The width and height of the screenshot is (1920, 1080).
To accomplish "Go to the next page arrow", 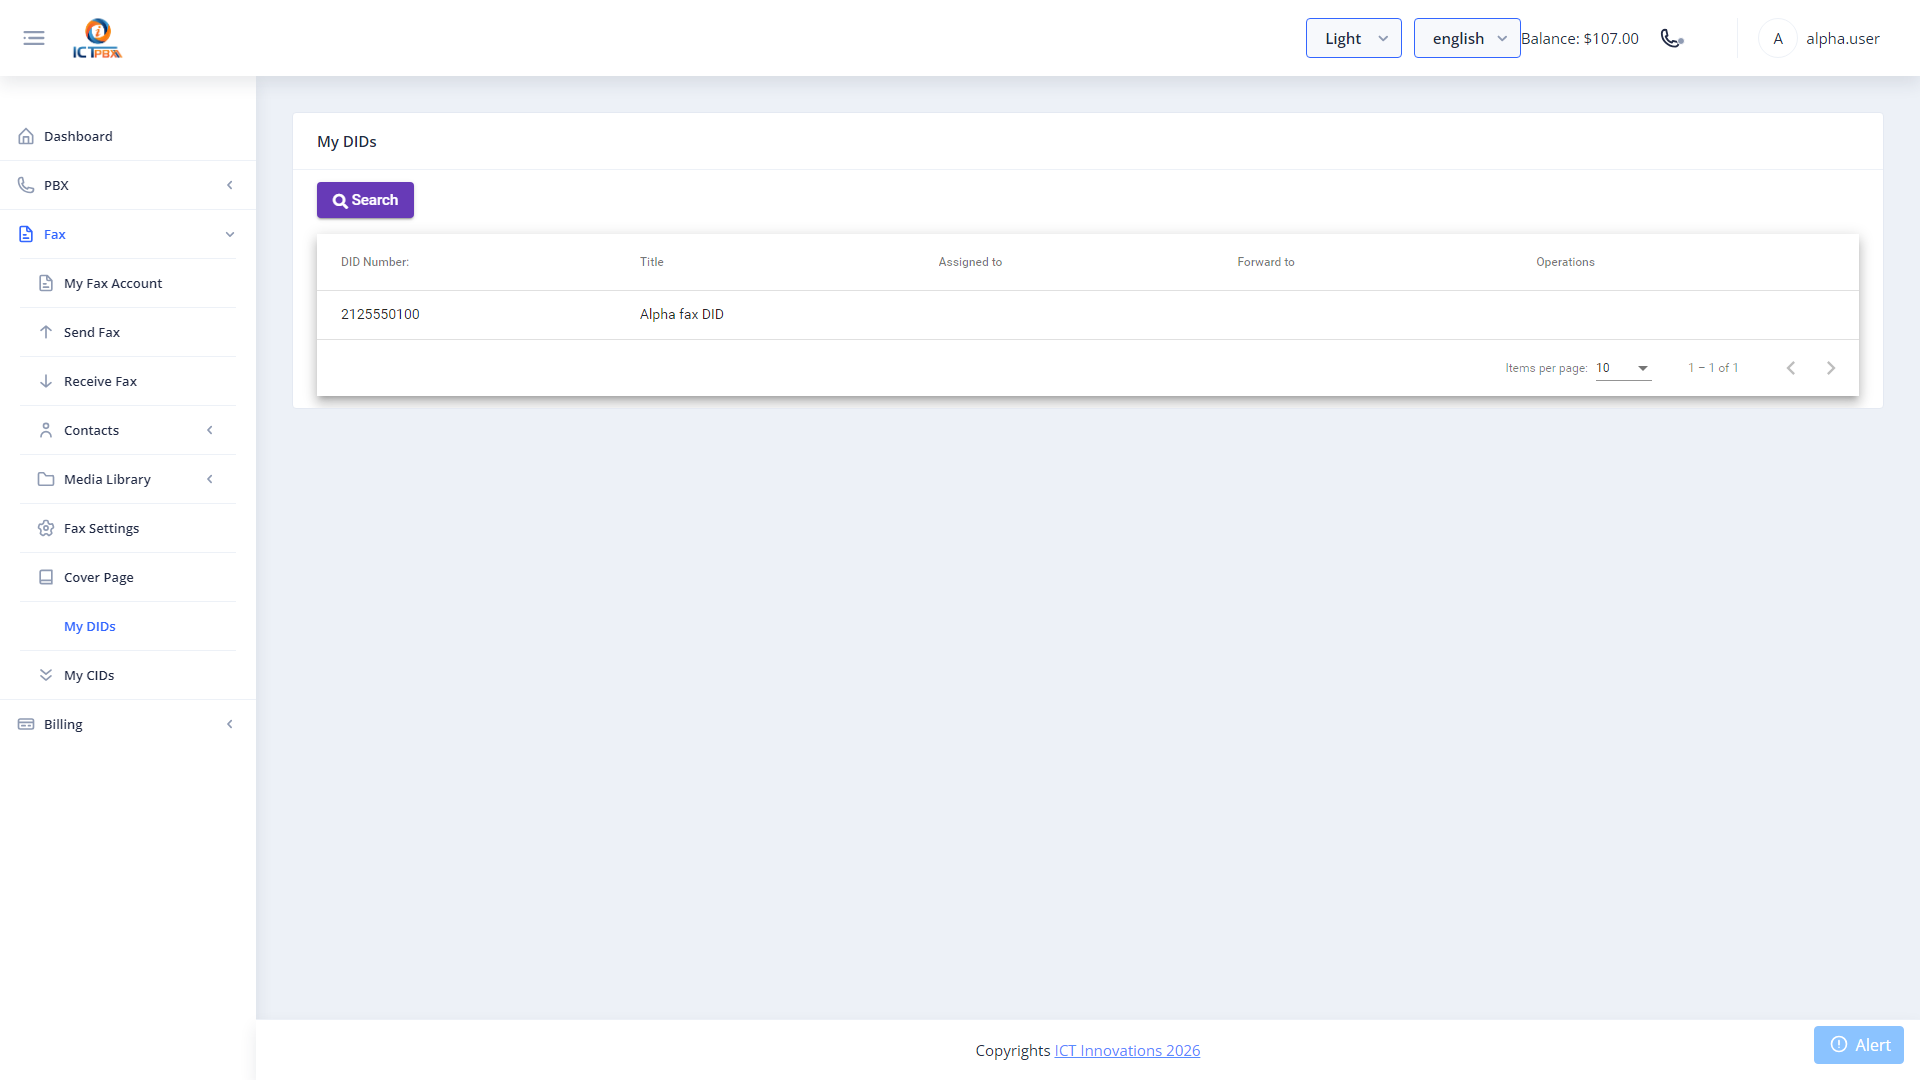I will coord(1831,368).
